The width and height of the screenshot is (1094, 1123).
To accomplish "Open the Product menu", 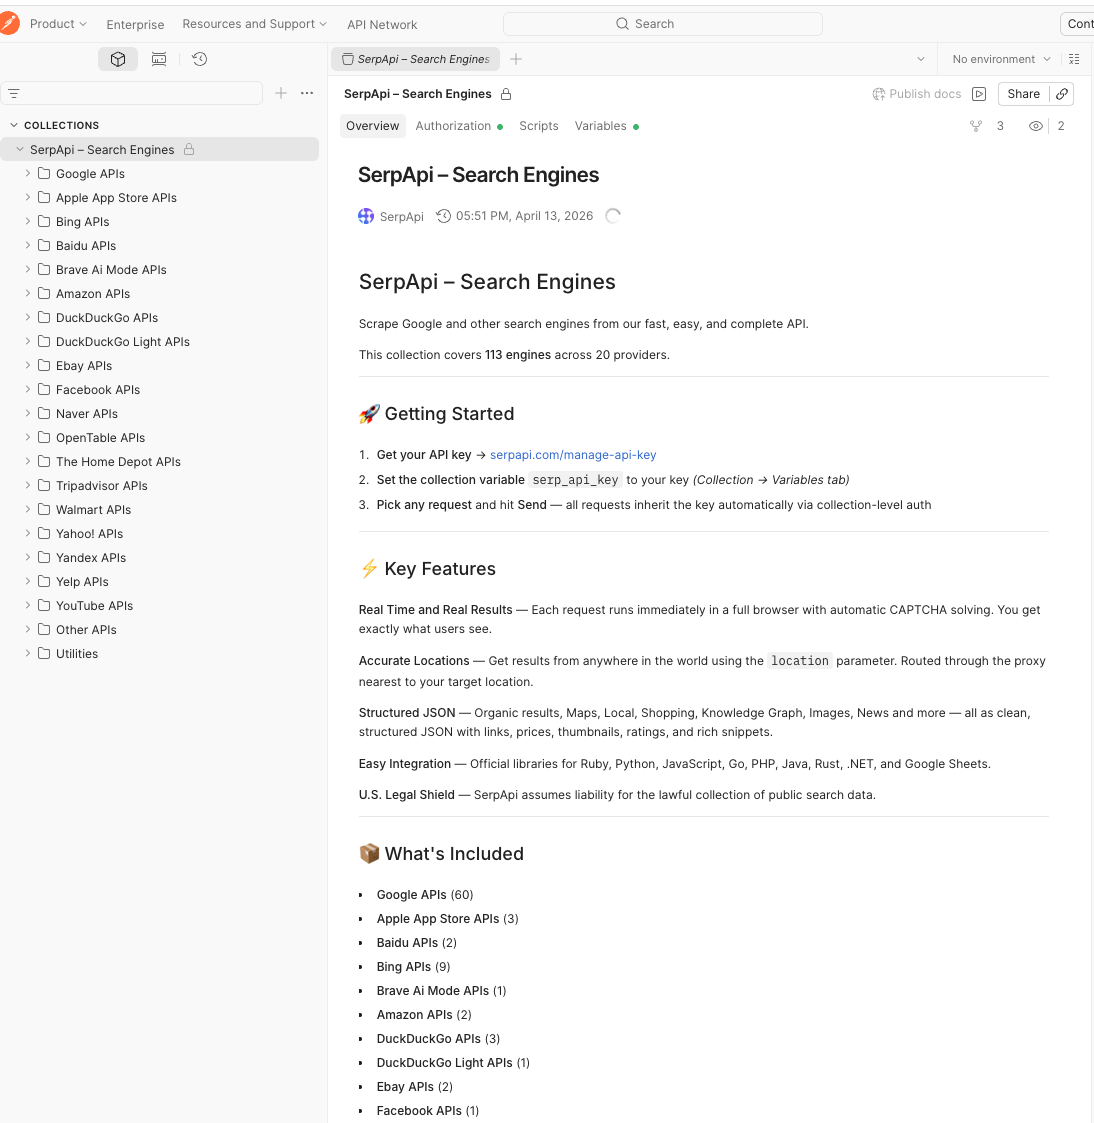I will (x=58, y=24).
